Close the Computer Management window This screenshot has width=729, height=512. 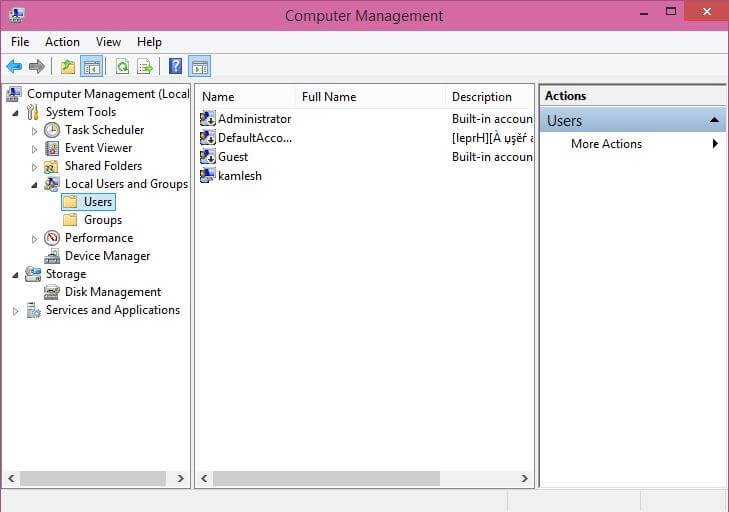tap(707, 11)
